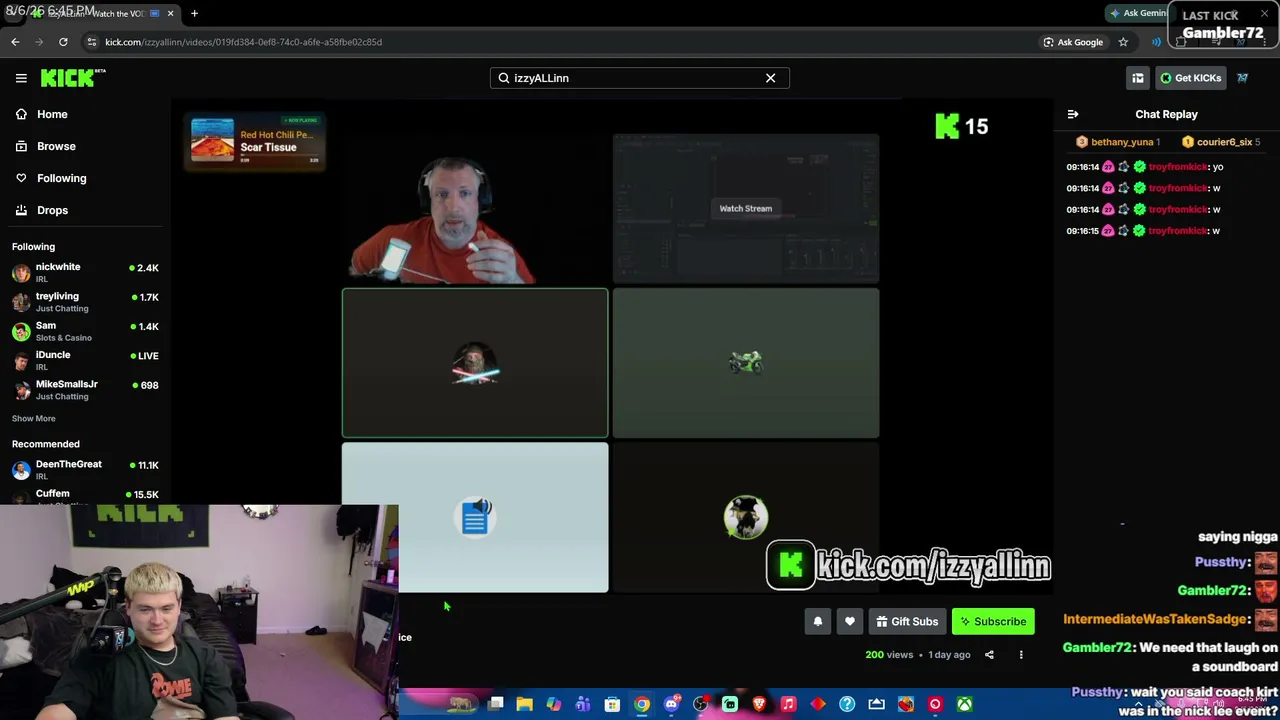1280x720 pixels.
Task: Collapse the Chat Replay panel
Action: pos(1073,114)
